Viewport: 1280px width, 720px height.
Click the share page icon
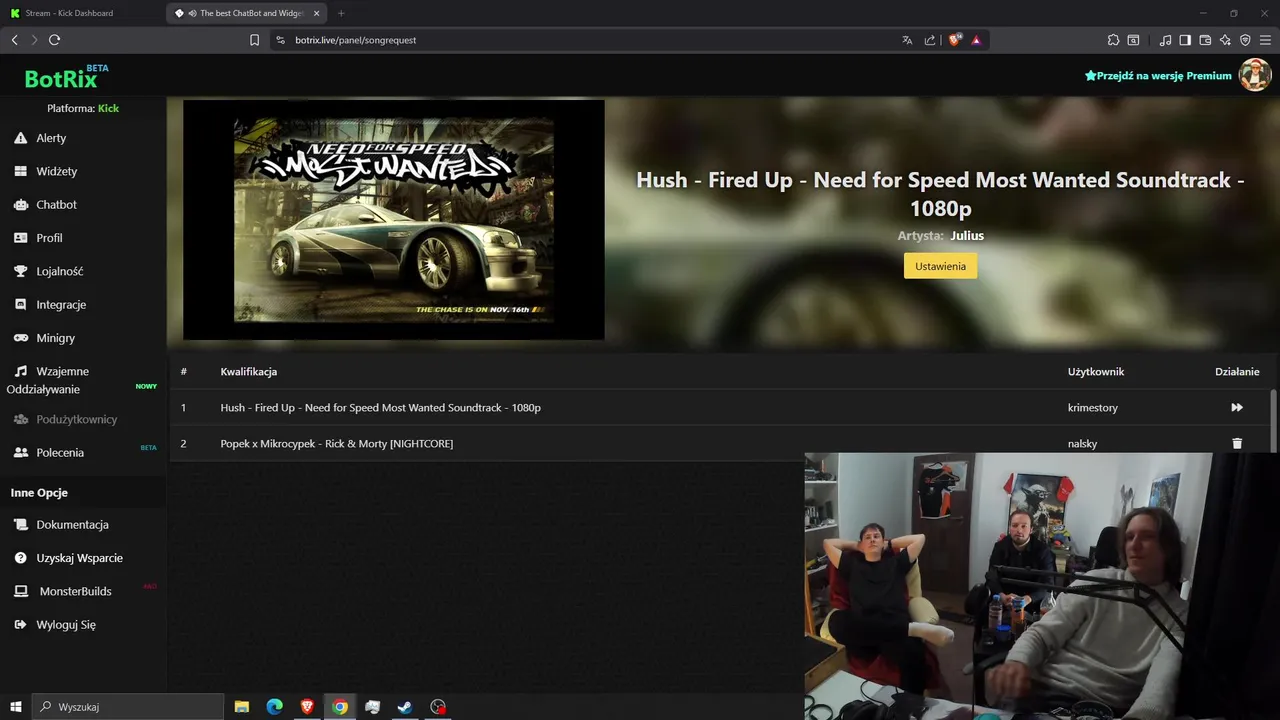(x=930, y=40)
